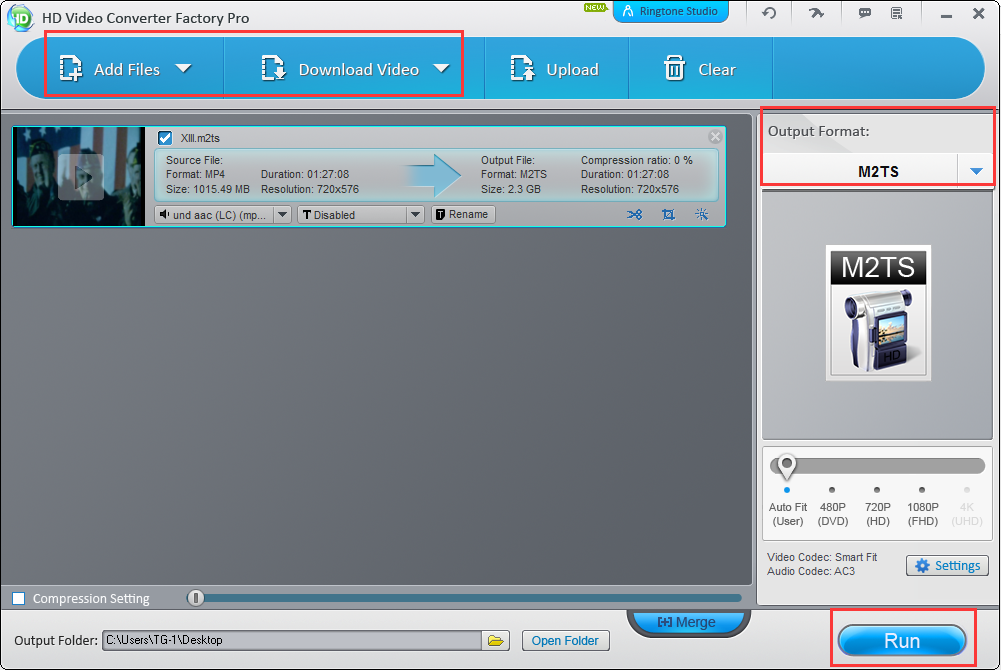Enable the Compression Setting checkbox
This screenshot has height=670, width=1001.
point(19,599)
